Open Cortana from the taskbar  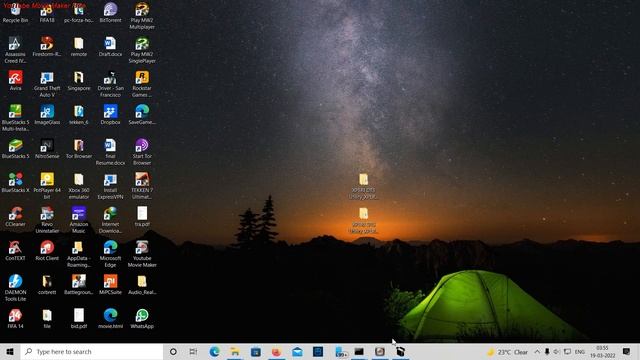173,352
